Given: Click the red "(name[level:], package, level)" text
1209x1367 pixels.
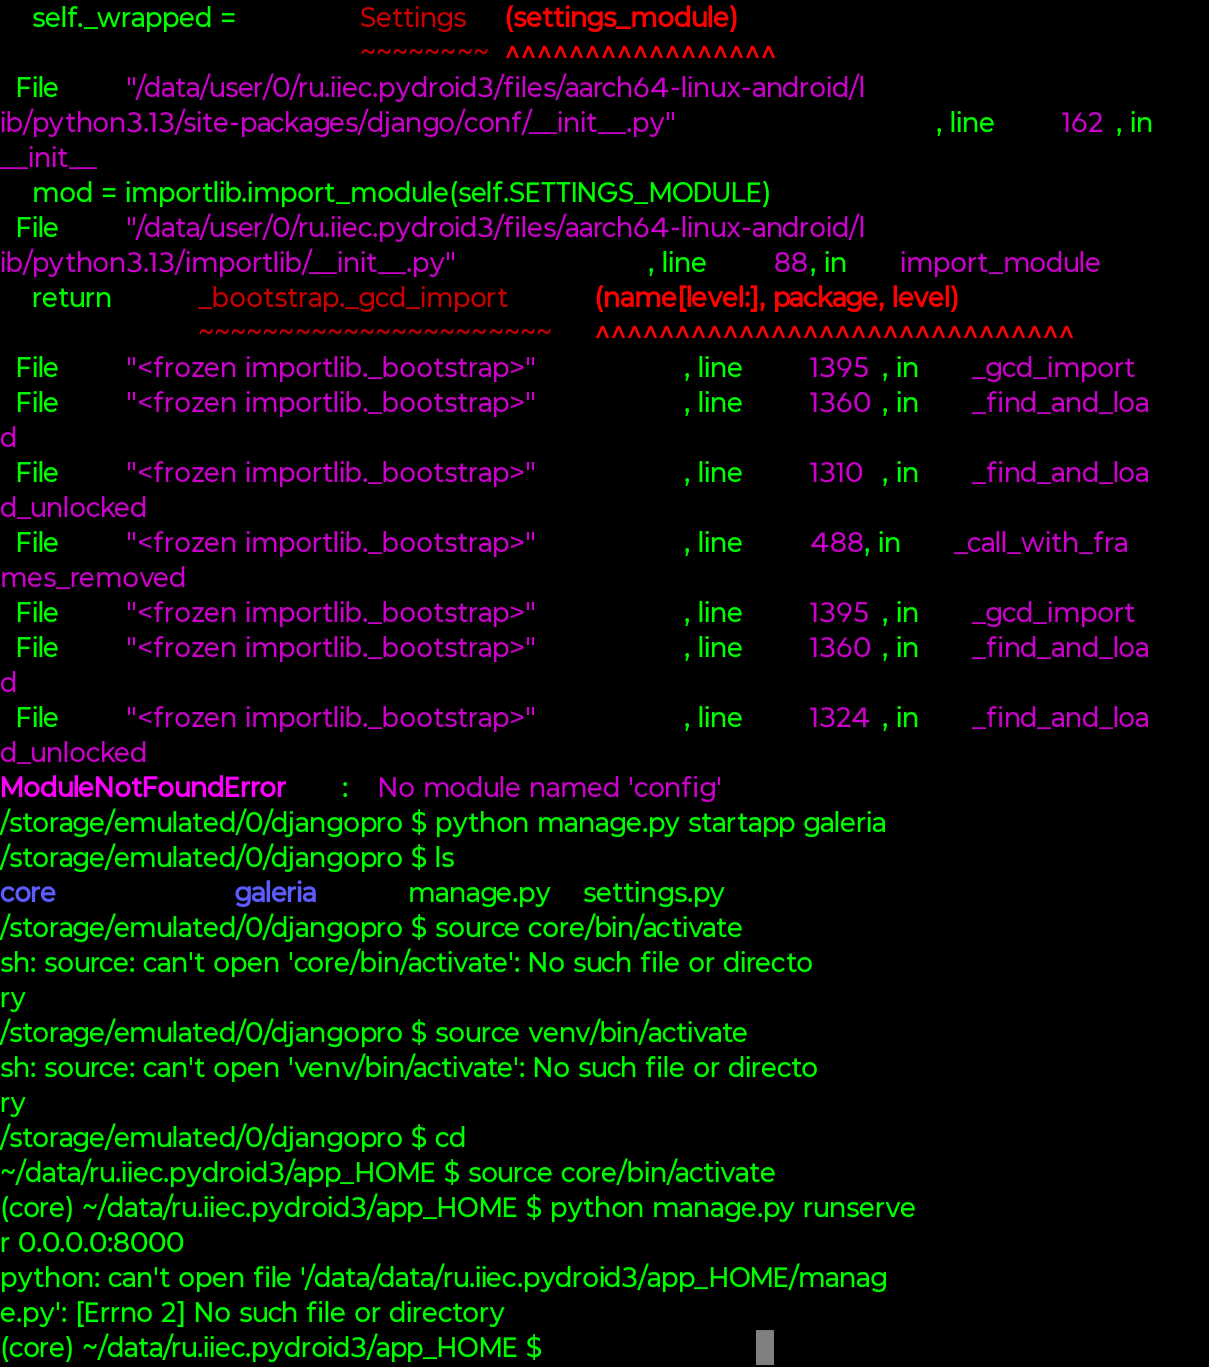Looking at the screenshot, I should click(777, 298).
